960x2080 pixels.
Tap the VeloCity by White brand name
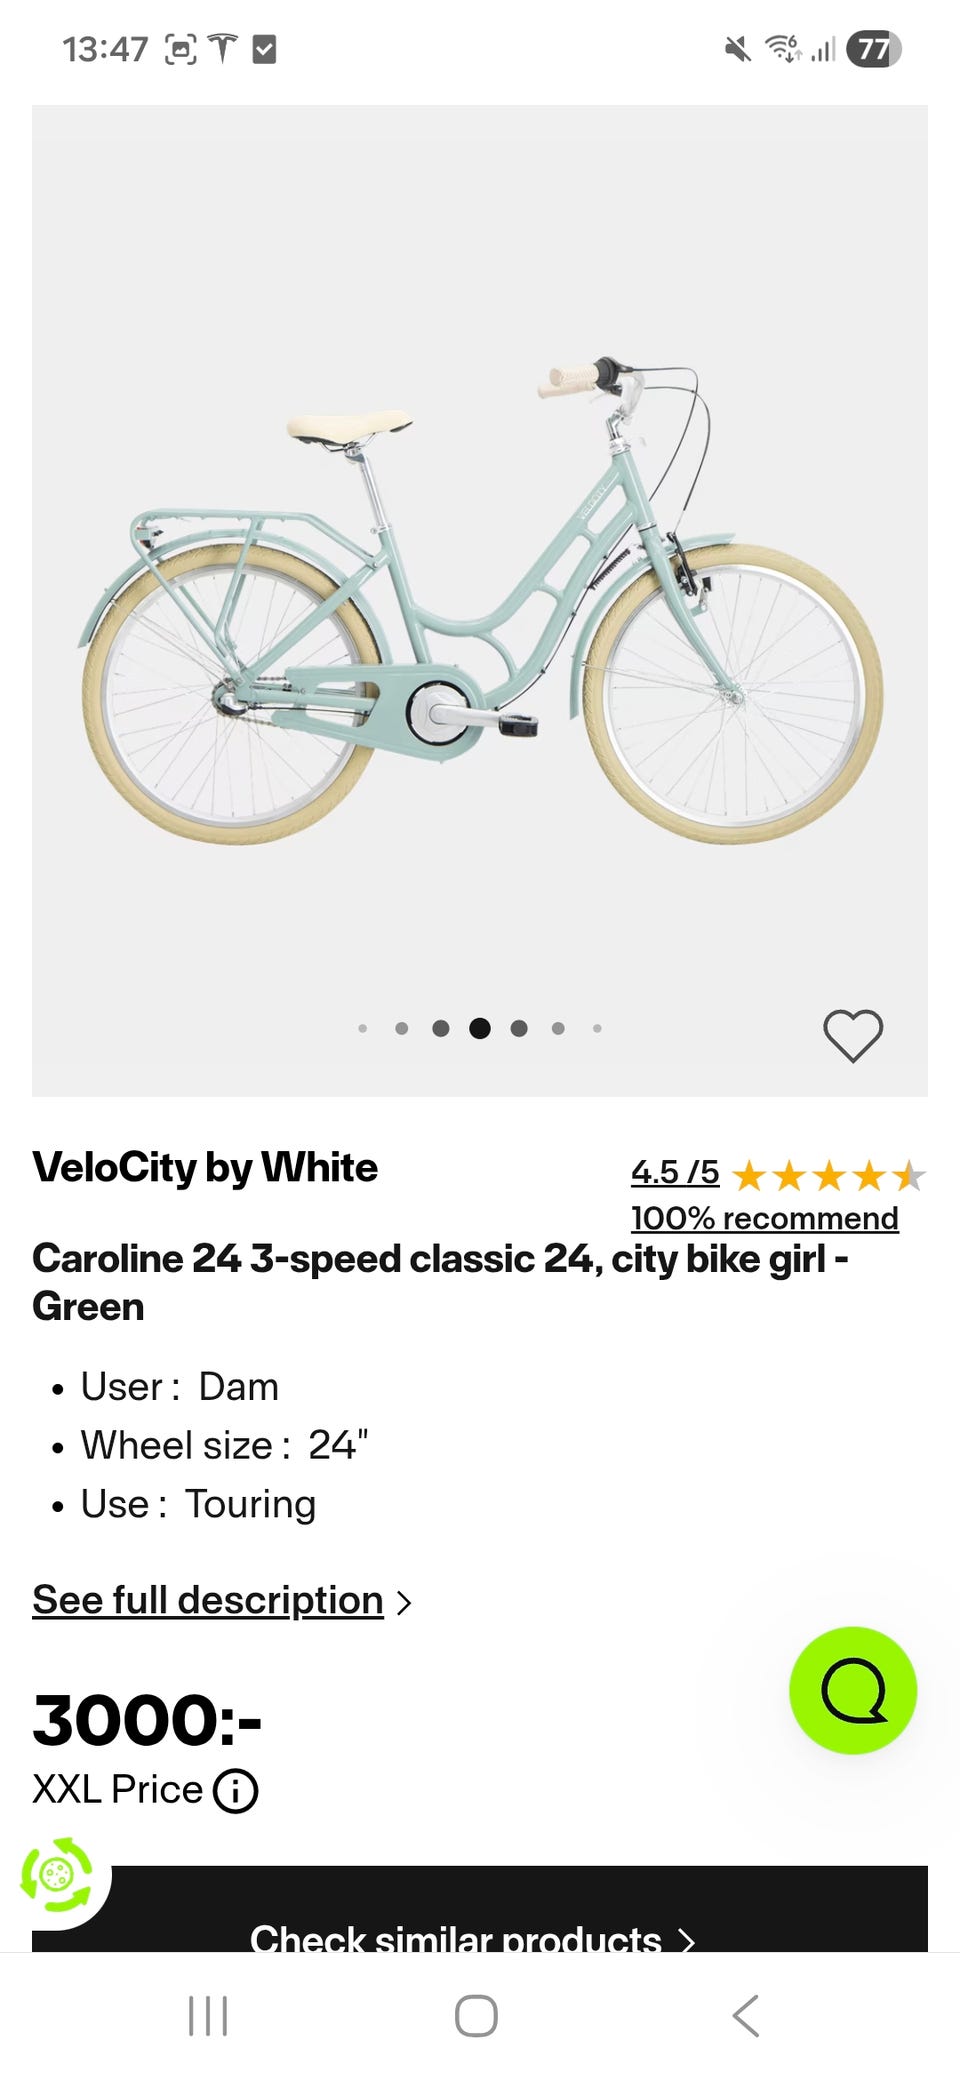click(x=205, y=1167)
